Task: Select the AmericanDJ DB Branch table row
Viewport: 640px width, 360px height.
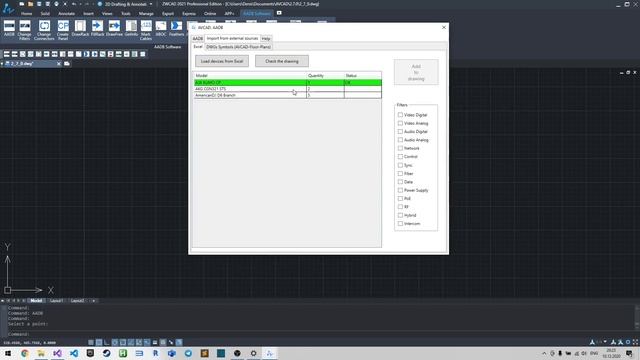Action: pos(288,95)
